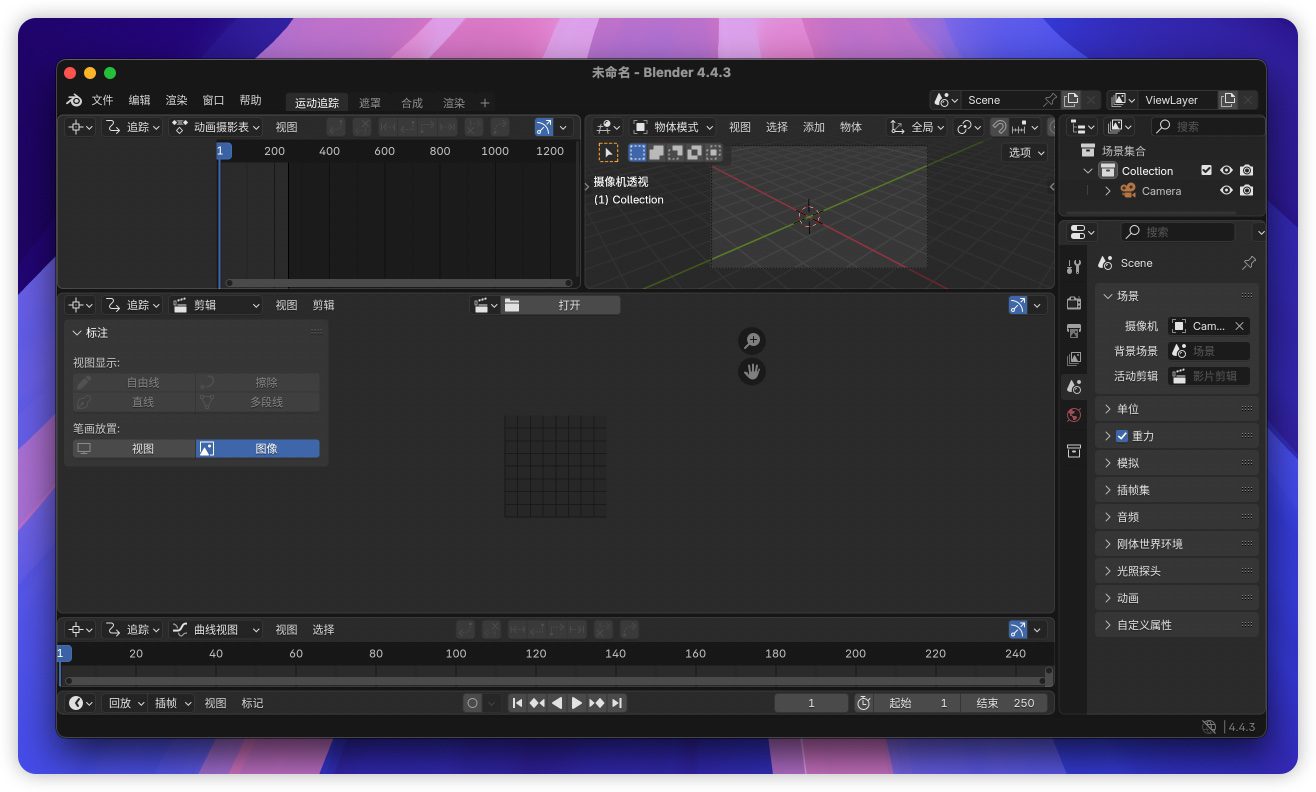Uncheck the Collection exclude checkbox
The width and height of the screenshot is (1316, 792).
pyautogui.click(x=1206, y=171)
